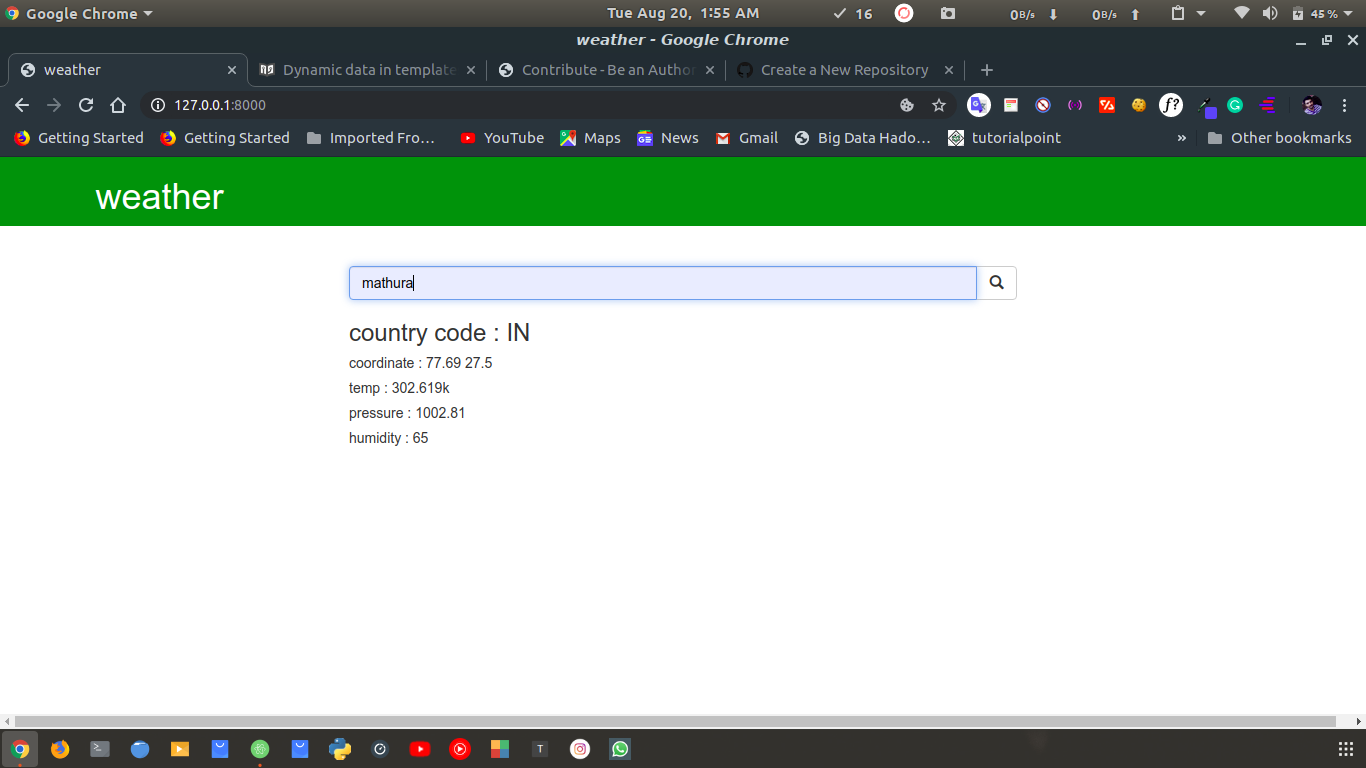
Task: Open the red-purple stripes extension icon
Action: (1267, 105)
